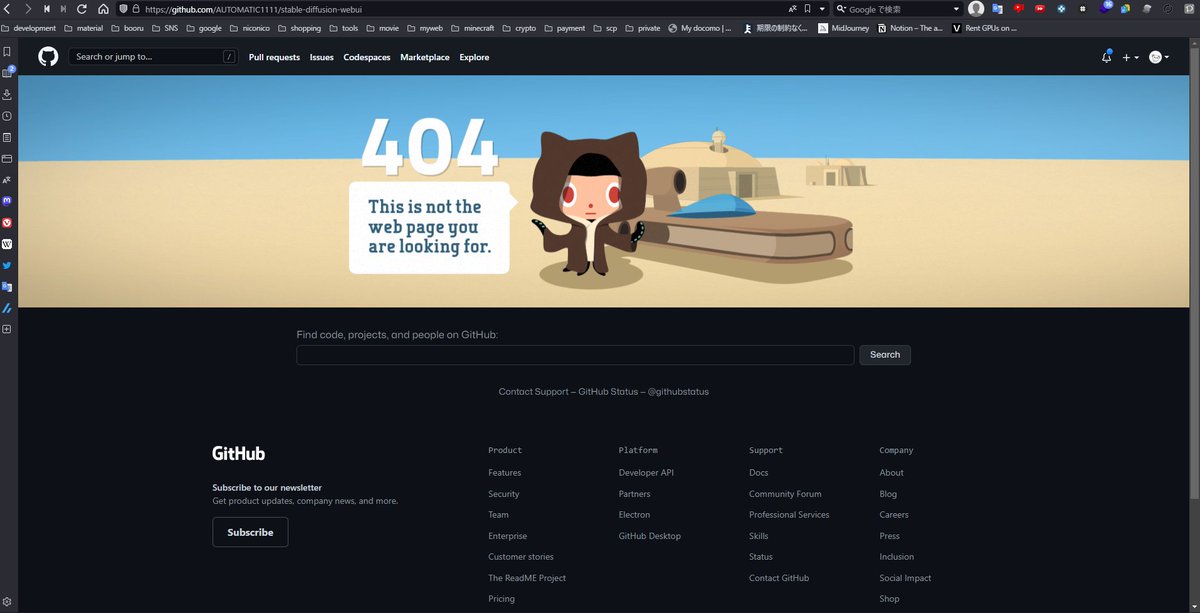Open the Twitter web panel
This screenshot has height=613, width=1200.
7,265
